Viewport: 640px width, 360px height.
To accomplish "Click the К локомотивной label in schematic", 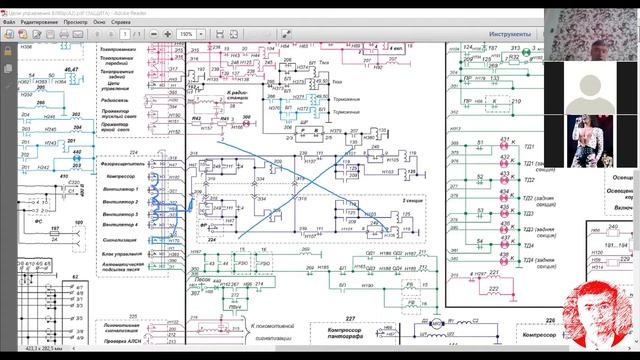I will pyautogui.click(x=272, y=326).
